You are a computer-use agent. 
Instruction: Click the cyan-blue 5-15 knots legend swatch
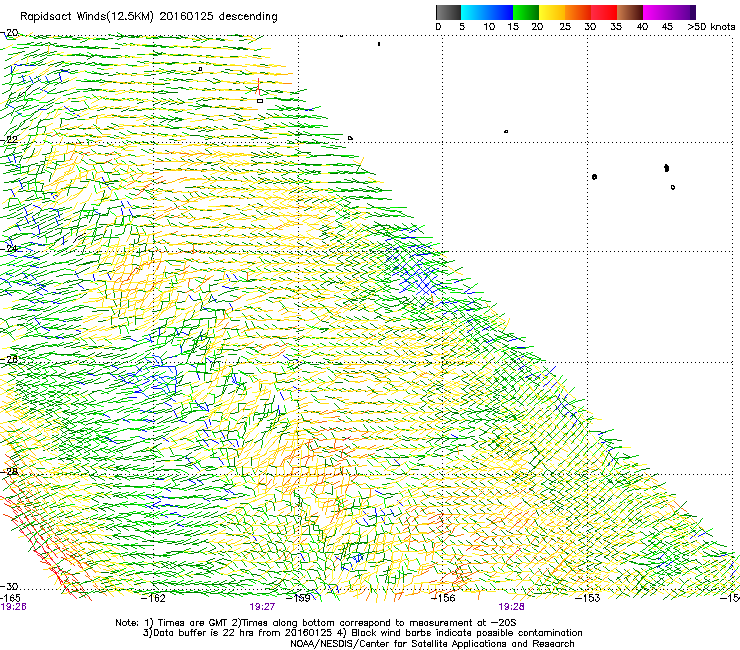487,12
